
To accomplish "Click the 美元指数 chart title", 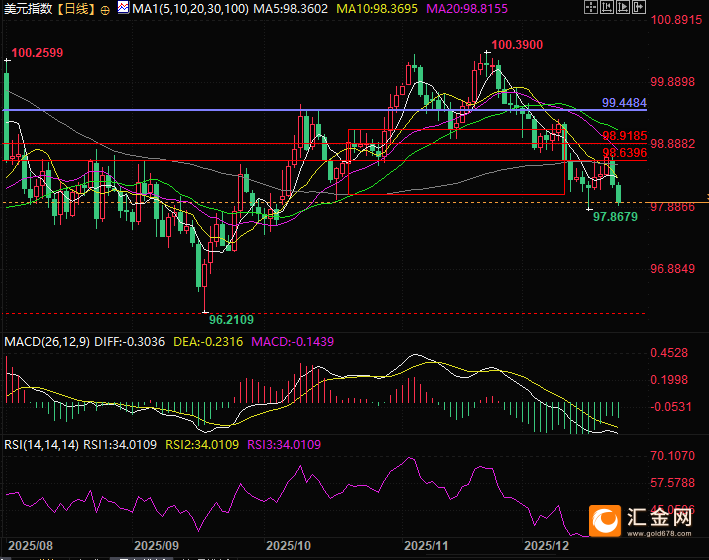I will [x=27, y=9].
